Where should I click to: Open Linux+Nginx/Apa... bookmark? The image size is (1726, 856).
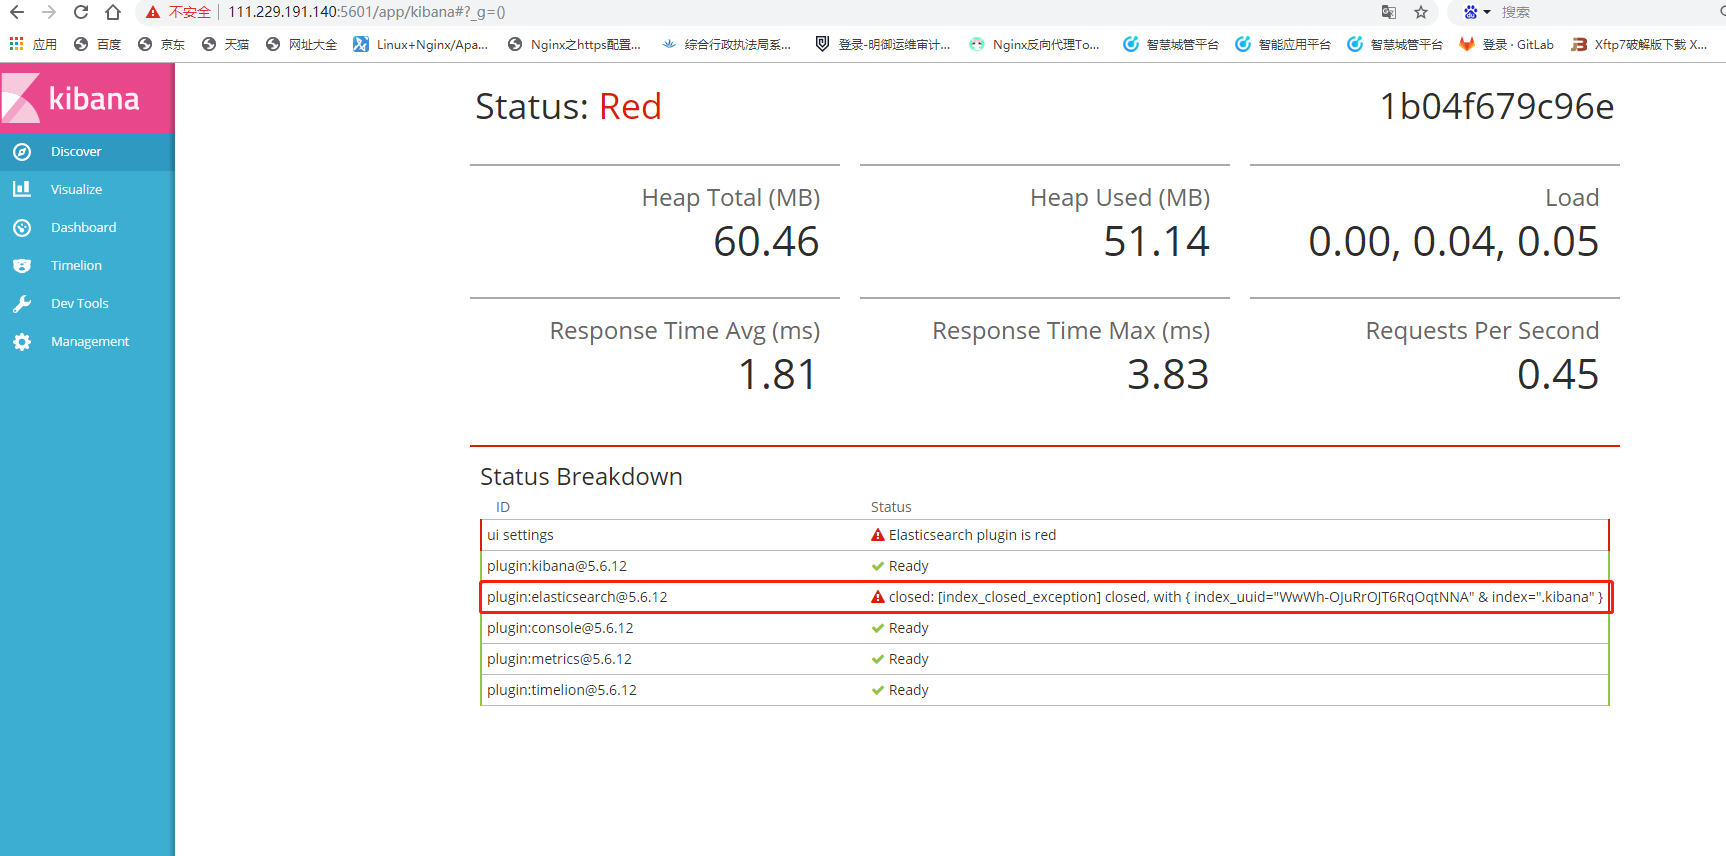click(x=421, y=44)
